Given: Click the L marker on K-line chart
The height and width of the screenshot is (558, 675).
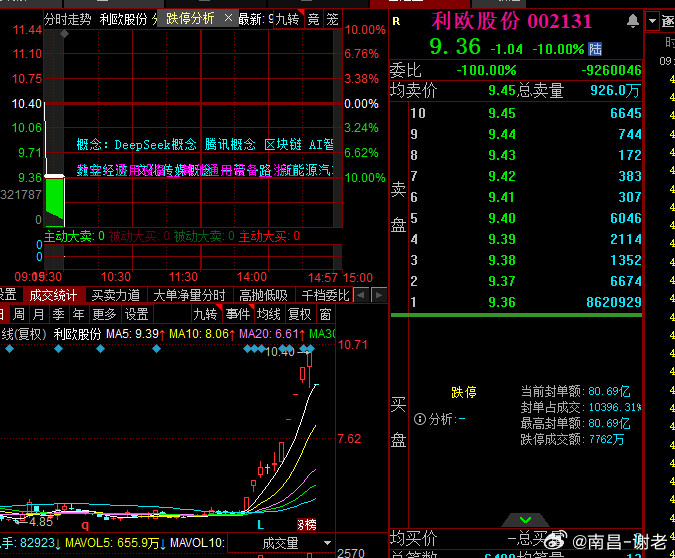Looking at the screenshot, I should tap(260, 525).
